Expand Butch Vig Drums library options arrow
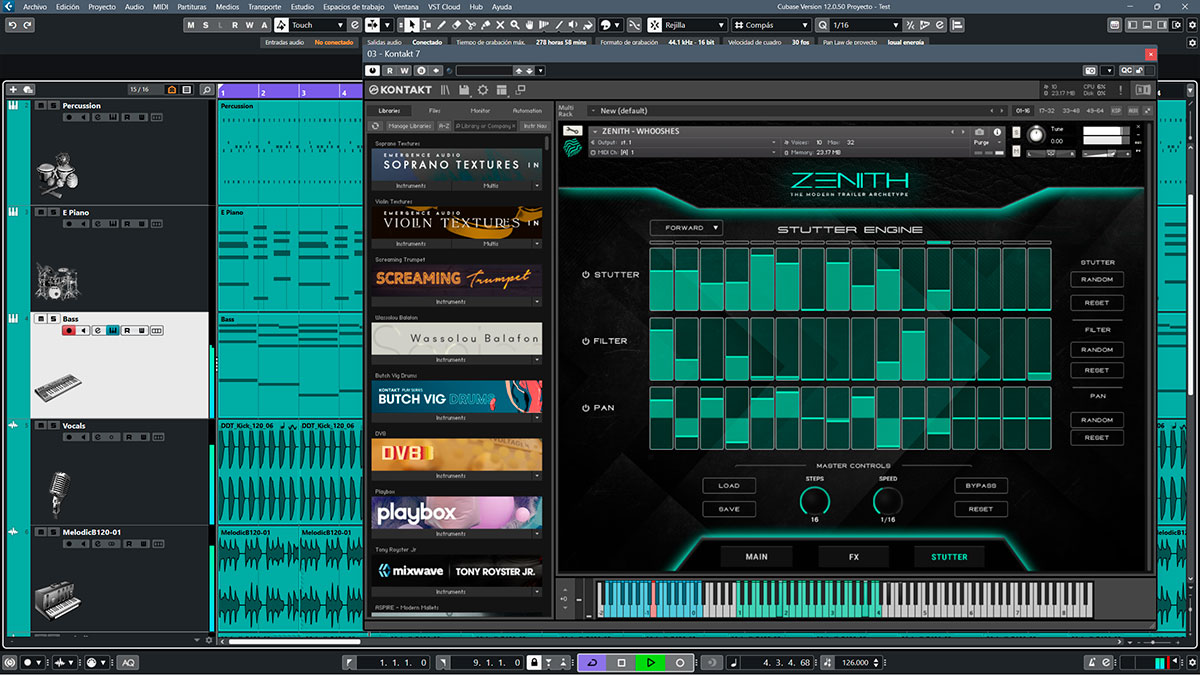 [x=536, y=418]
